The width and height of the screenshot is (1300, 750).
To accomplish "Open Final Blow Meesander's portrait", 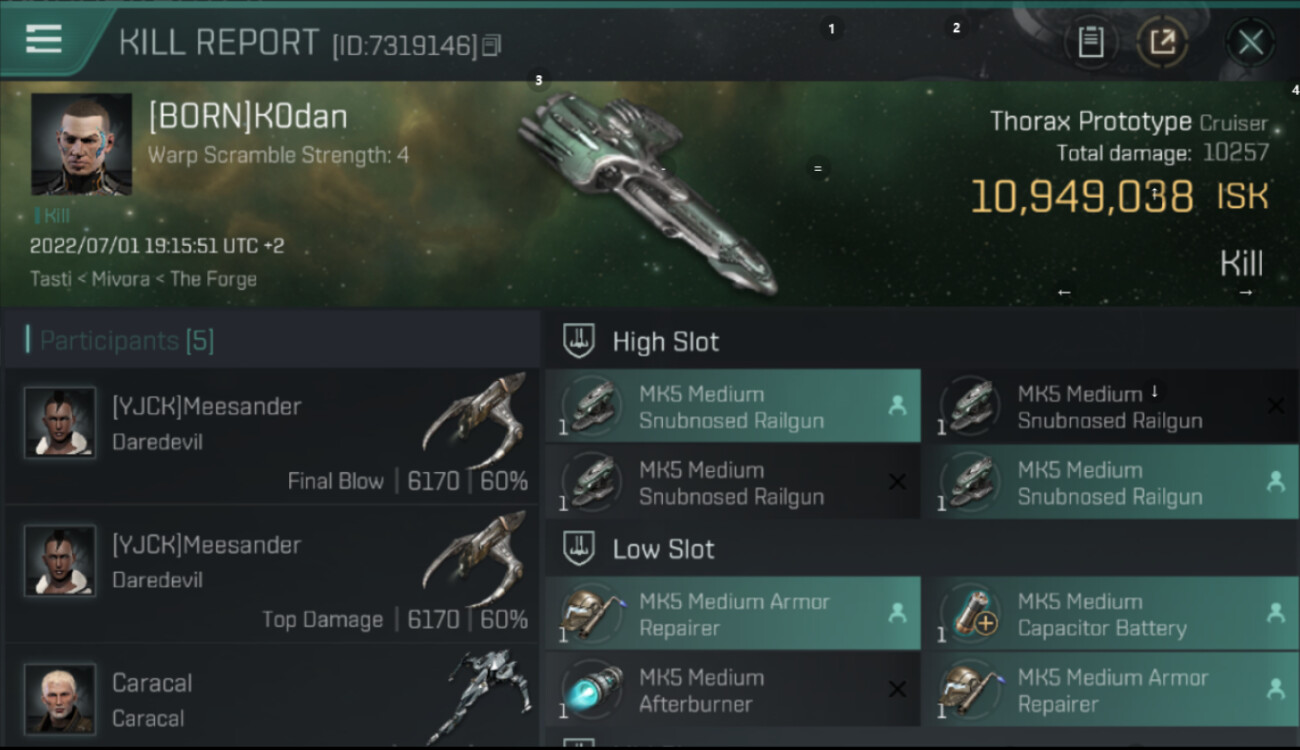I will coord(60,422).
